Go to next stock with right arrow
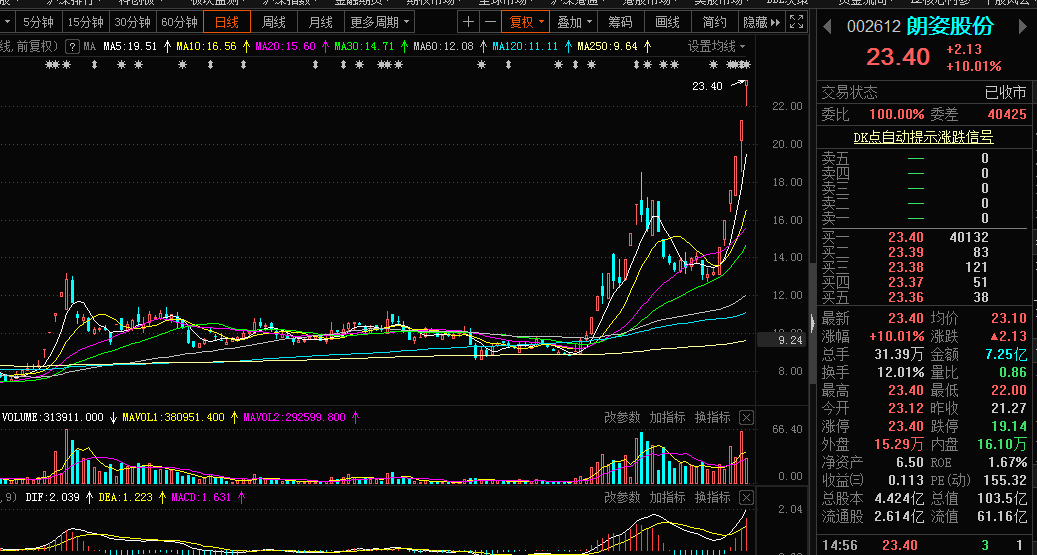Image resolution: width=1037 pixels, height=555 pixels. coord(1023,26)
